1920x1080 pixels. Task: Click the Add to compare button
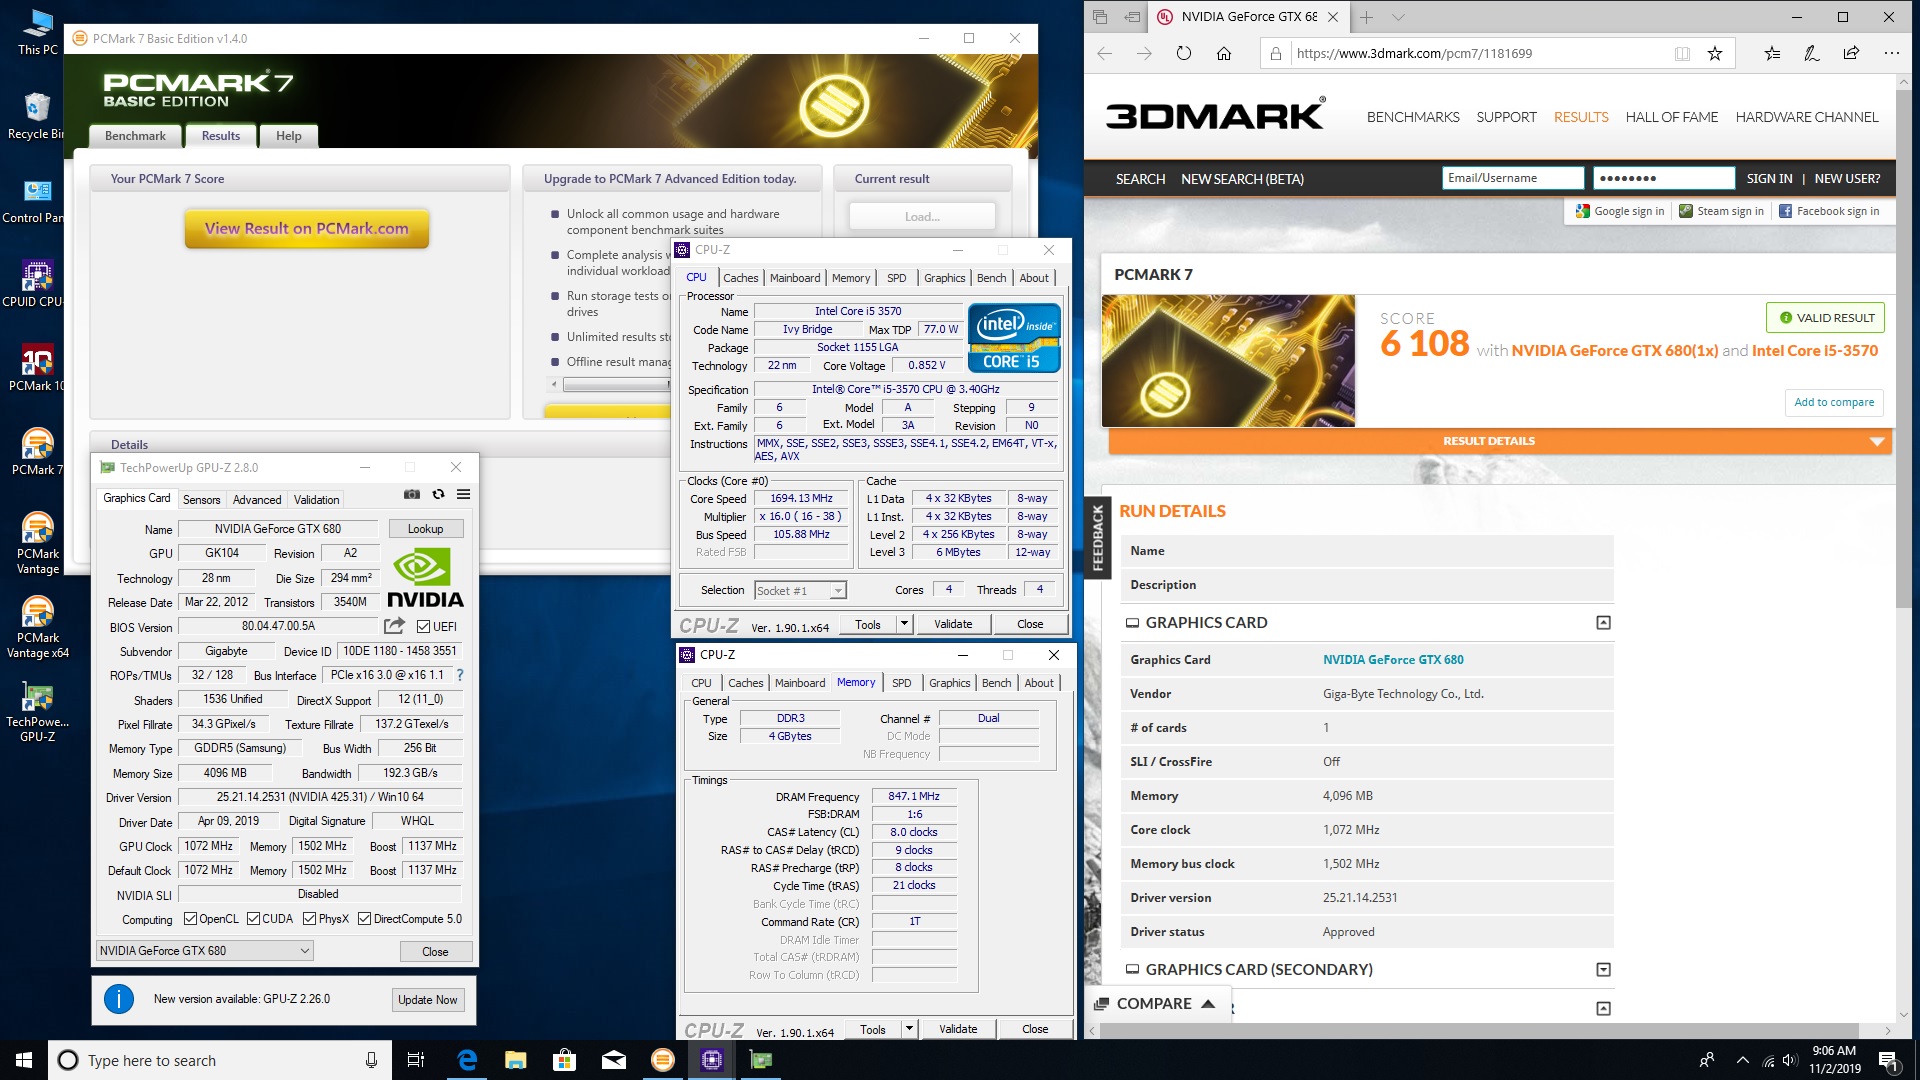[1834, 402]
